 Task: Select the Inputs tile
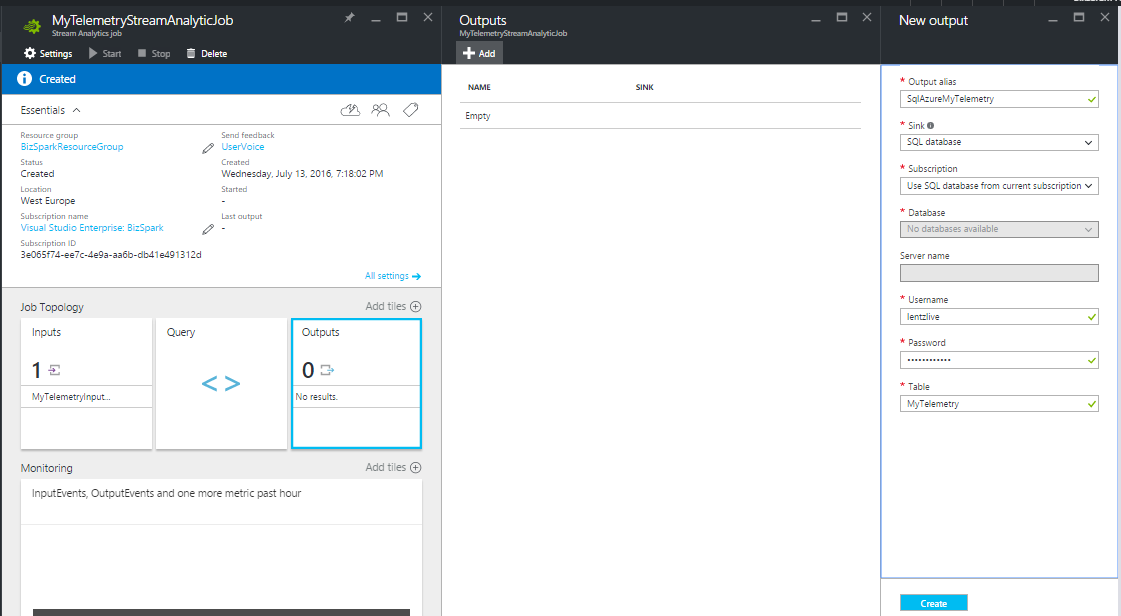click(86, 384)
